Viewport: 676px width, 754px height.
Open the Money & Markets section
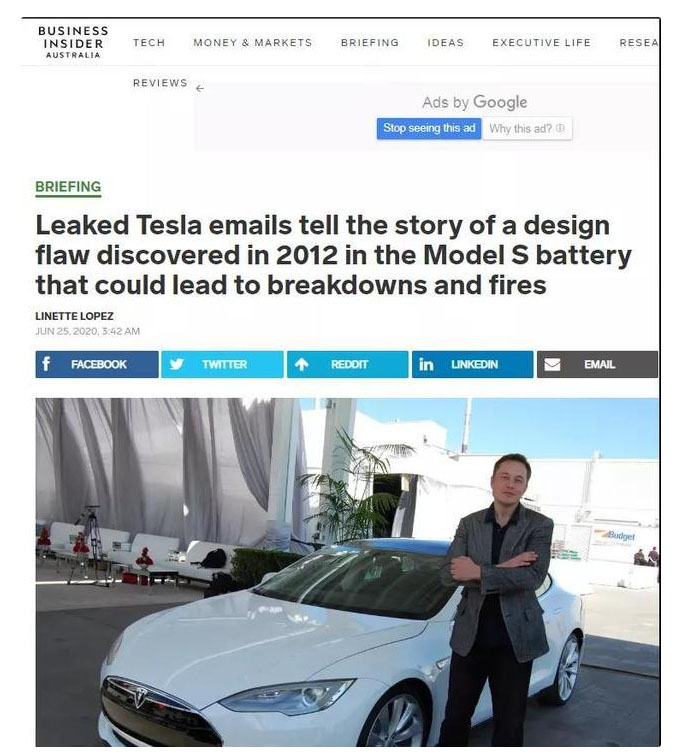pyautogui.click(x=252, y=43)
